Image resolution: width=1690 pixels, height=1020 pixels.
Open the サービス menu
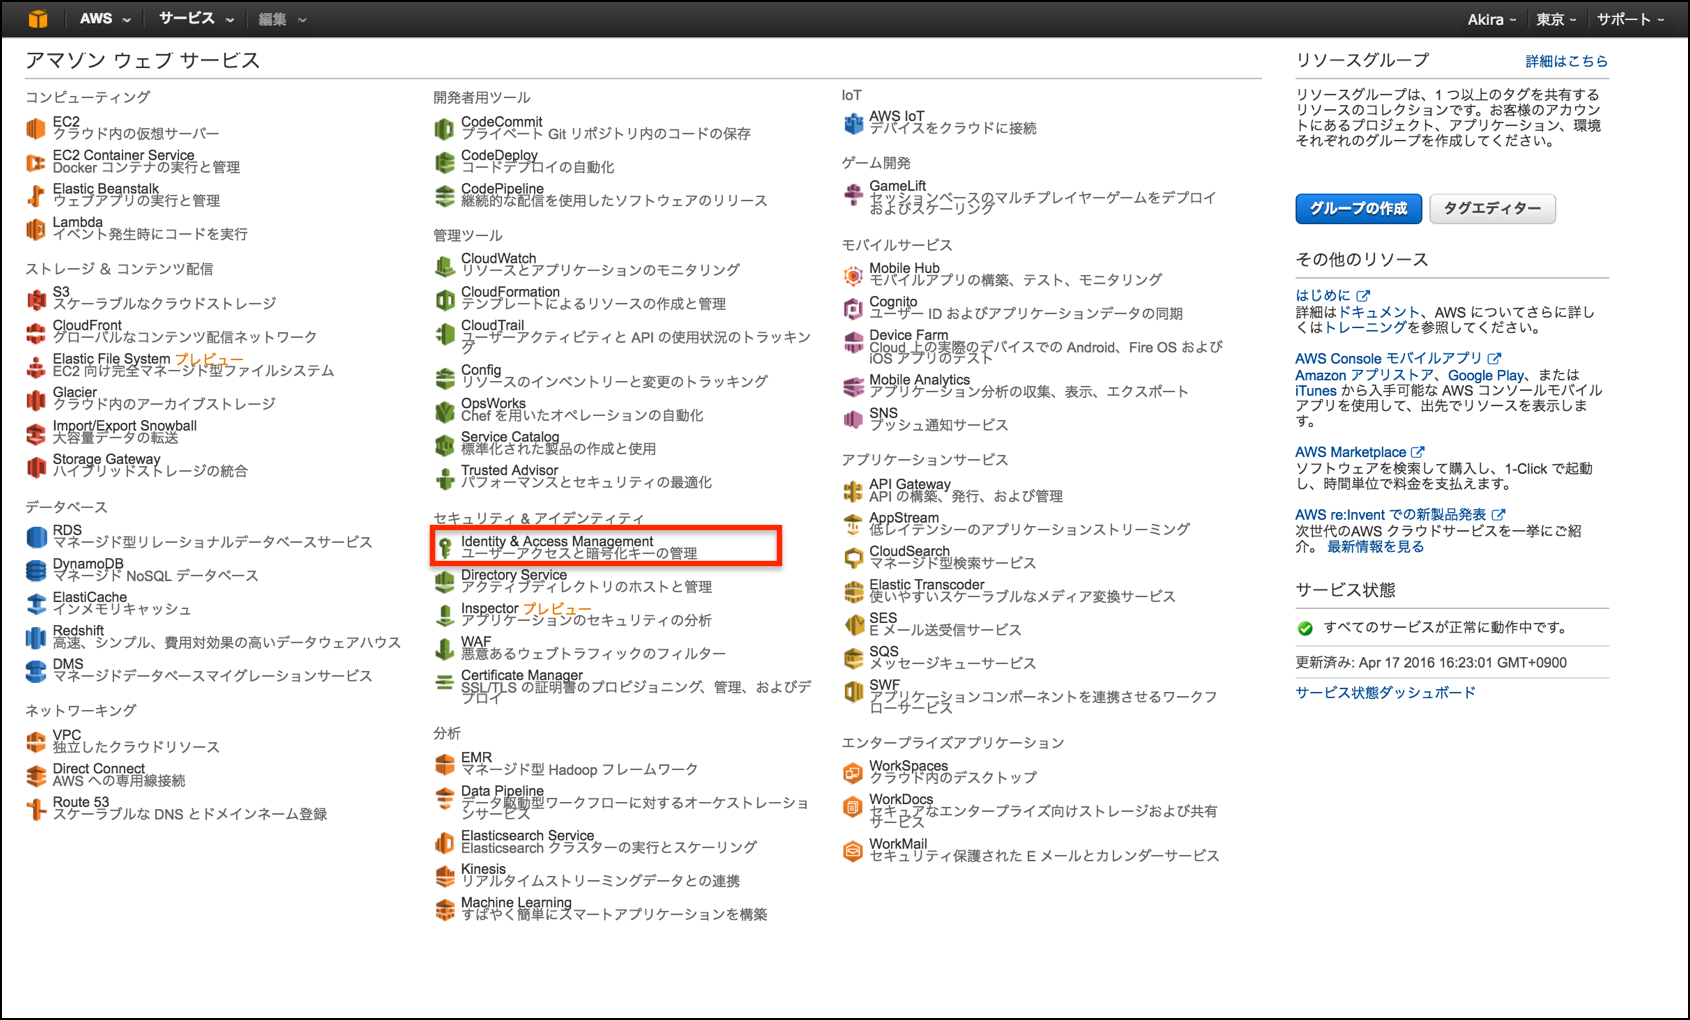point(186,18)
